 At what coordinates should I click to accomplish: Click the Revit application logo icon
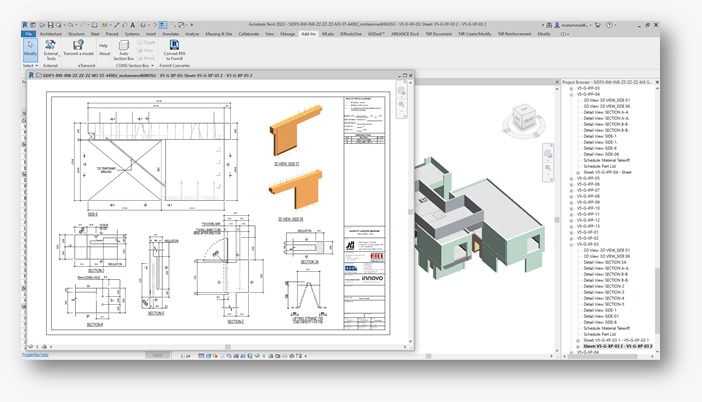click(25, 25)
